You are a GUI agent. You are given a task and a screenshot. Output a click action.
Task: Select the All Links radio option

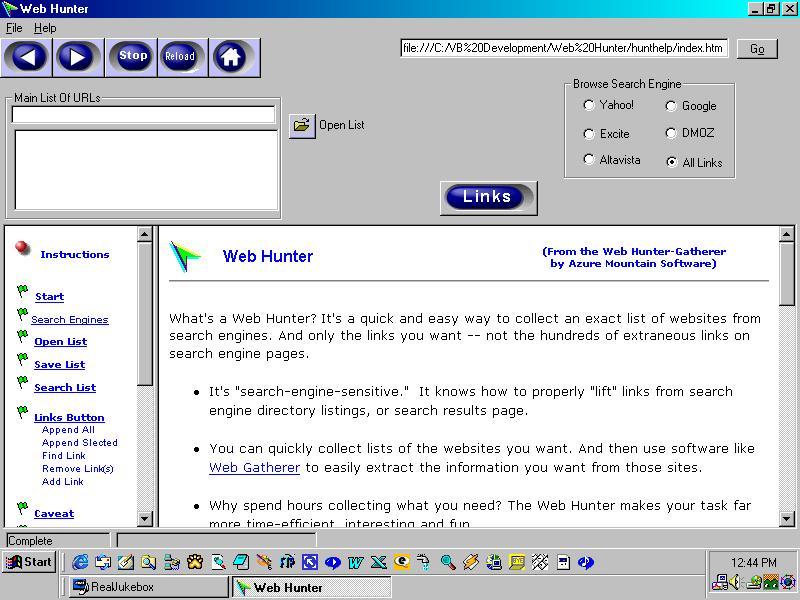tap(672, 162)
